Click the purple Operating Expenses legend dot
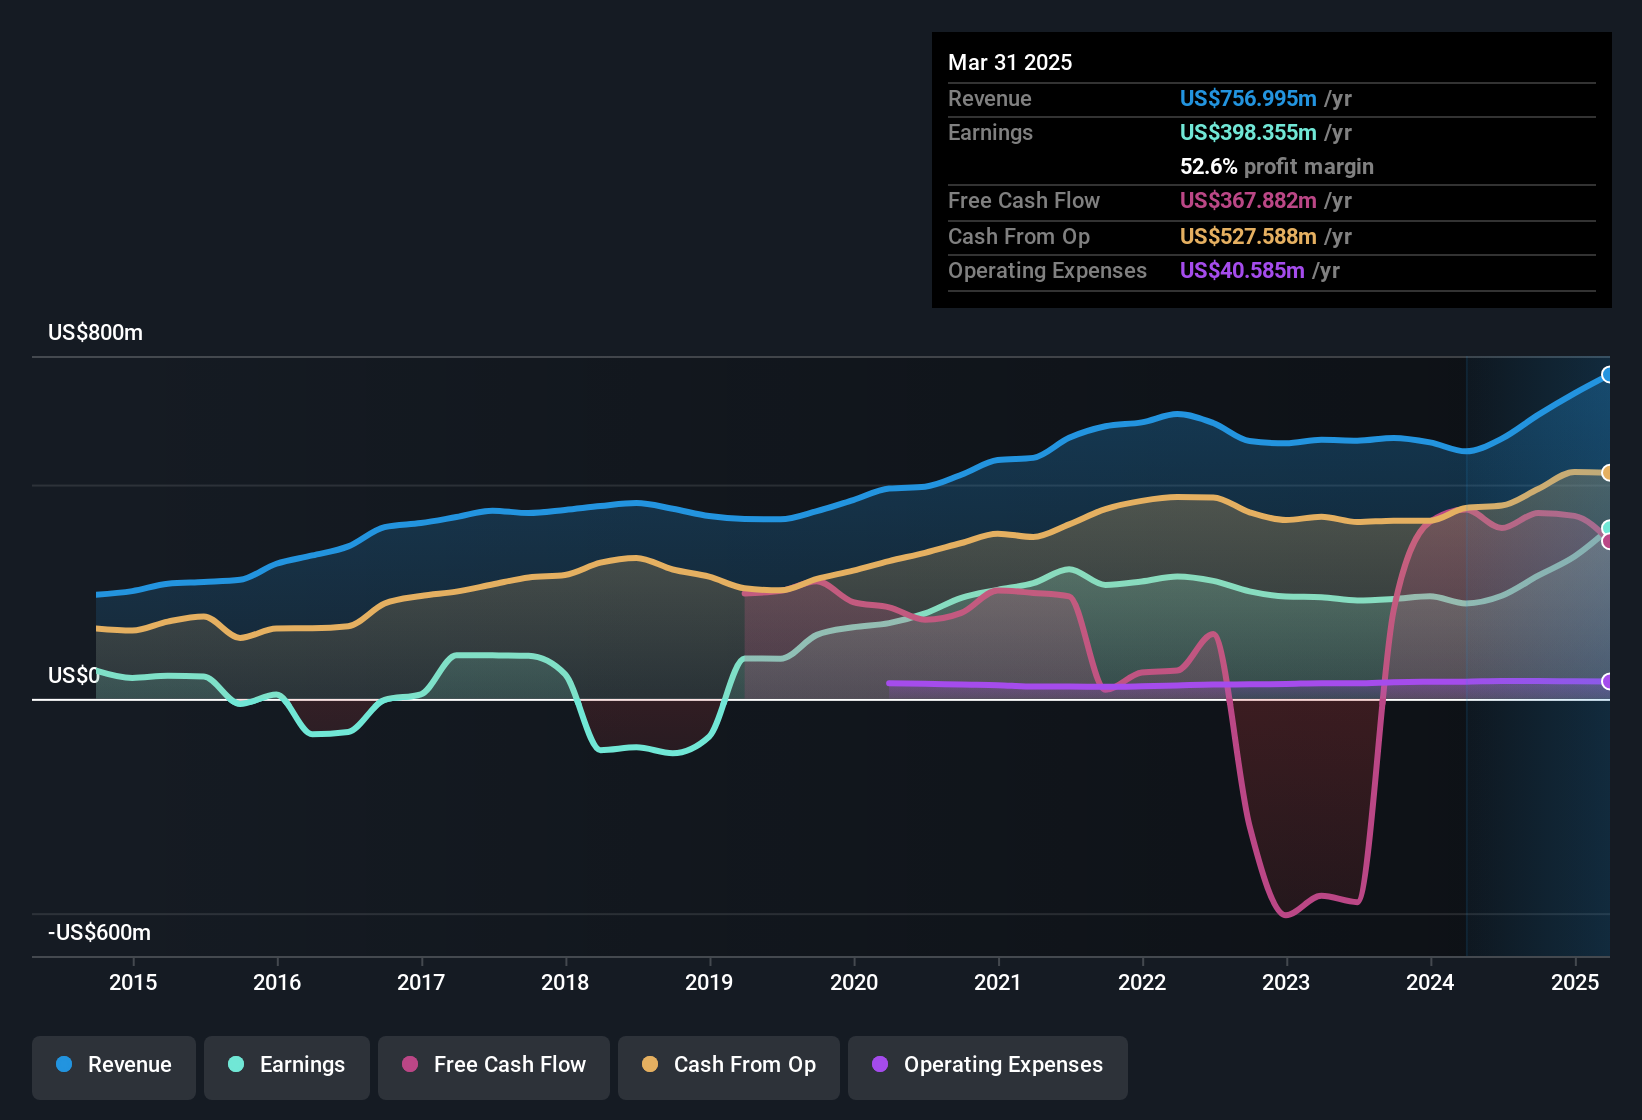This screenshot has width=1642, height=1120. pos(880,1065)
